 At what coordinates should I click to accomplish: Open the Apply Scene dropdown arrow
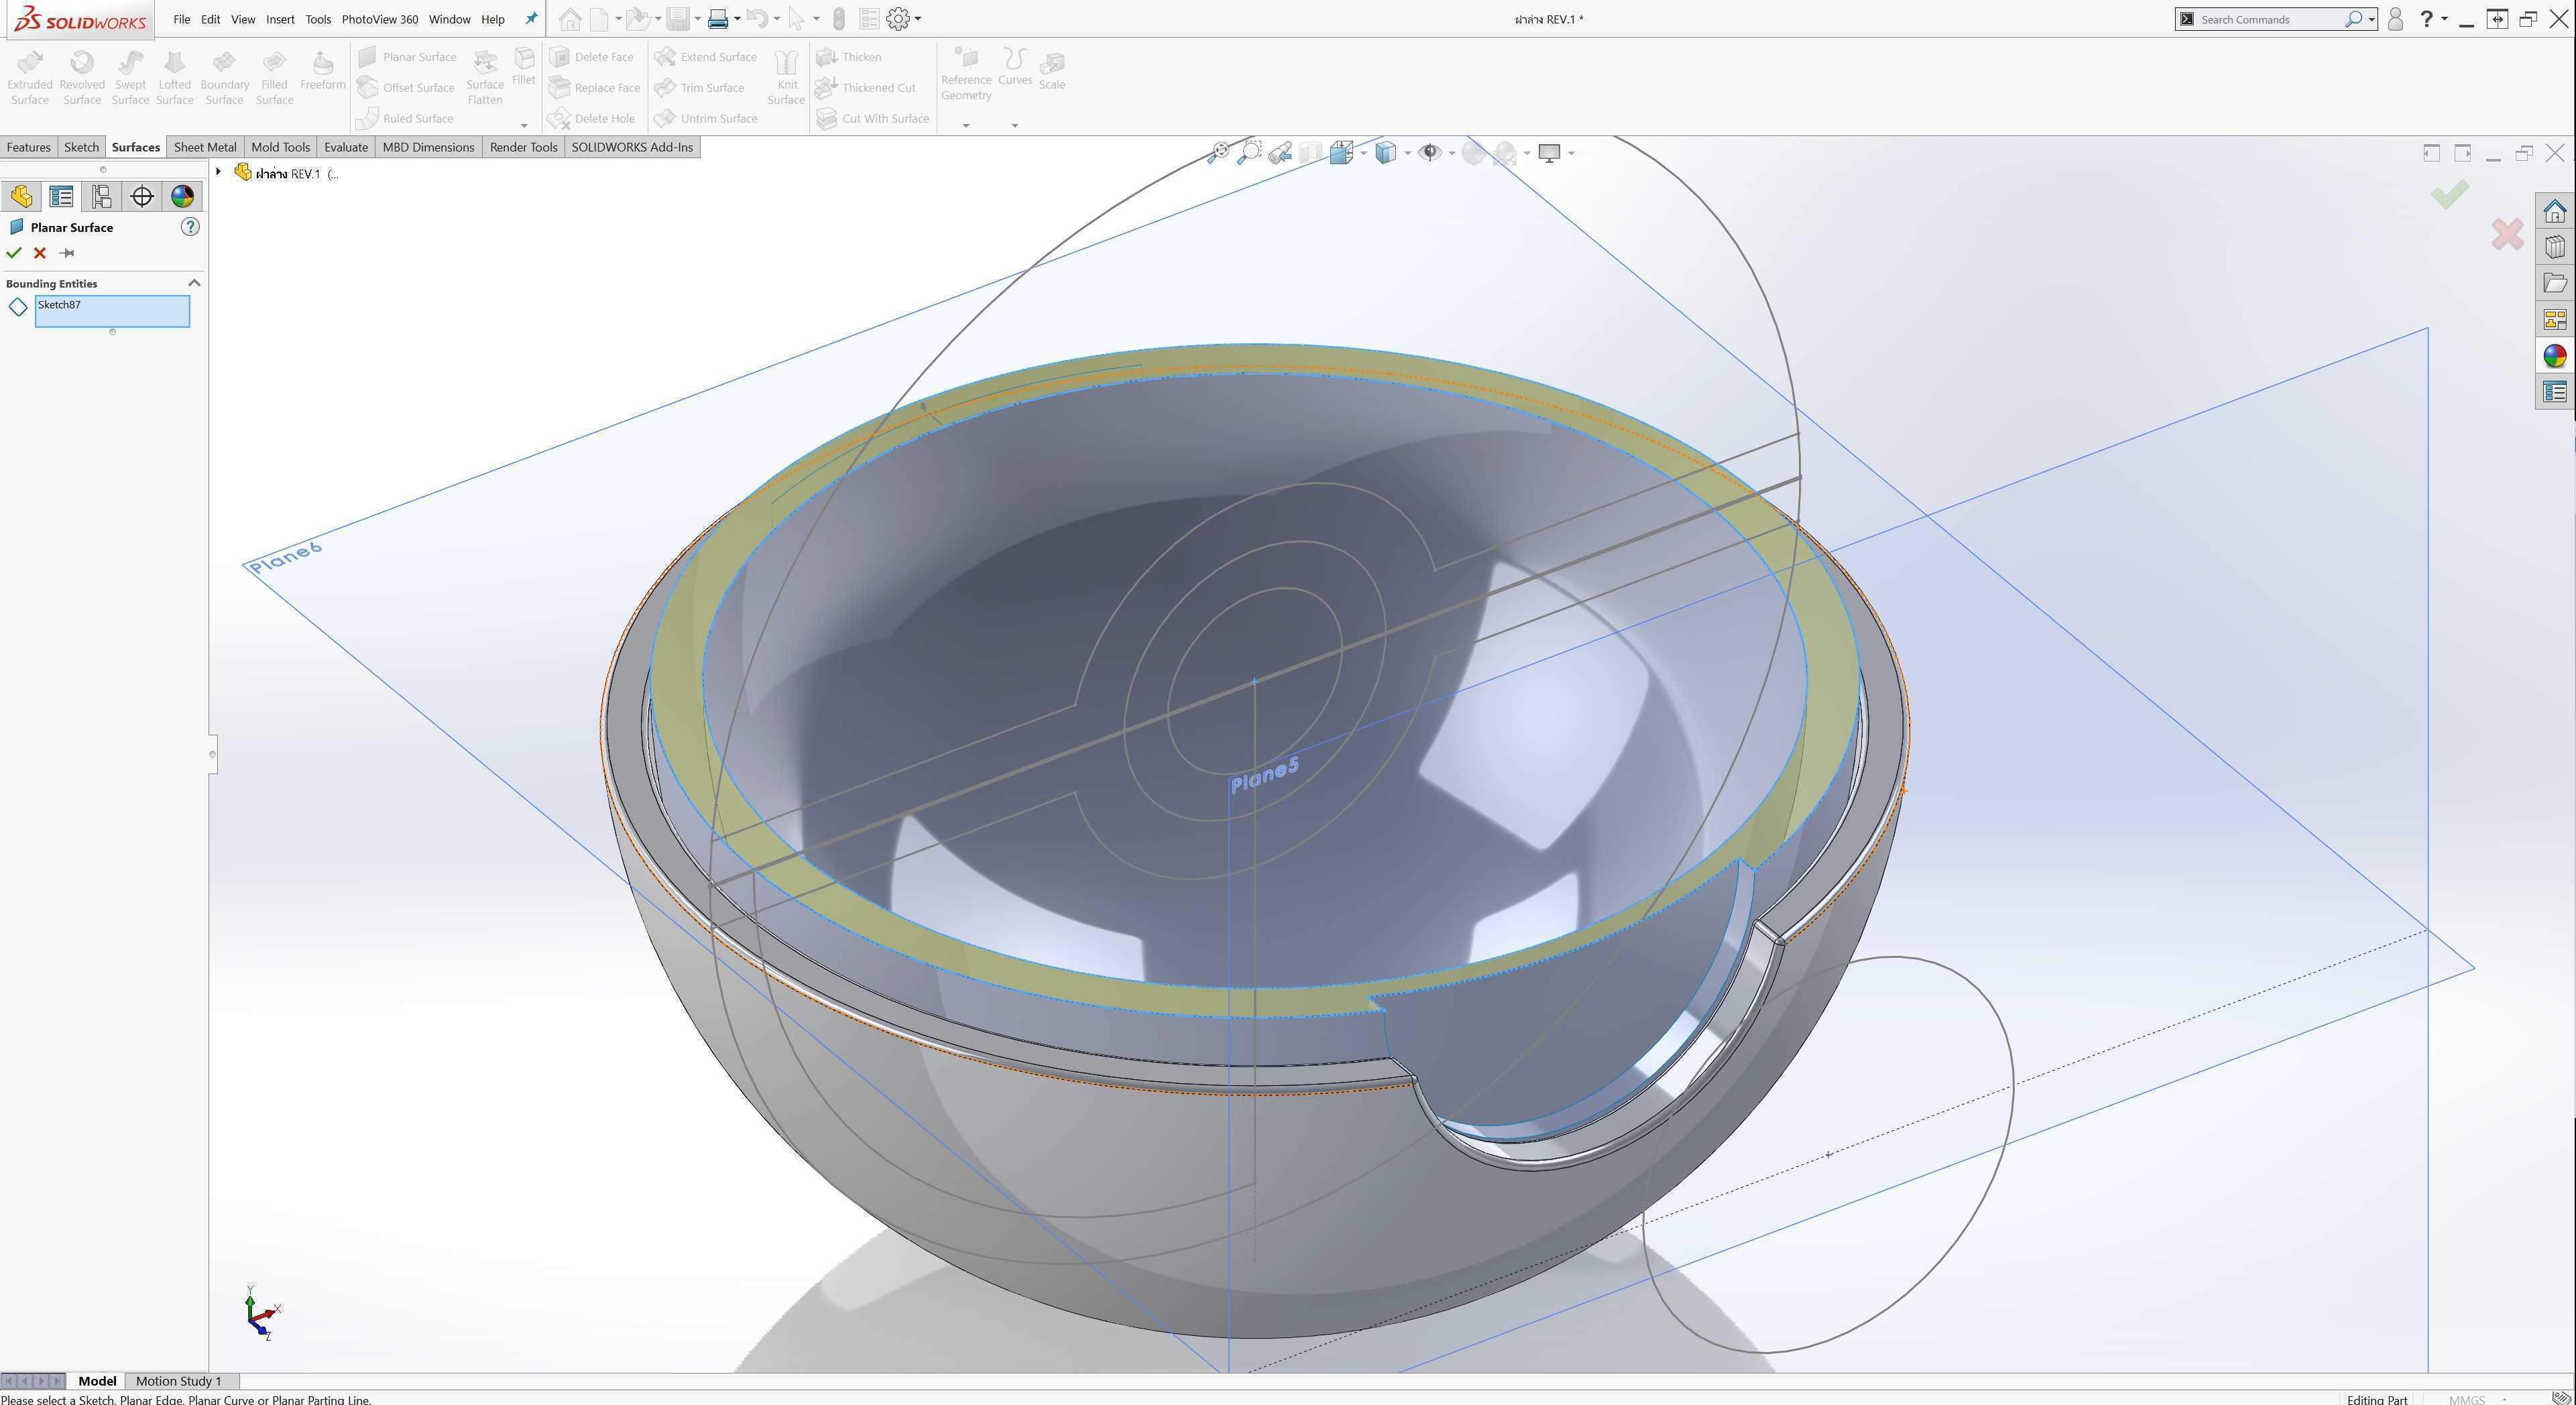coord(1526,153)
